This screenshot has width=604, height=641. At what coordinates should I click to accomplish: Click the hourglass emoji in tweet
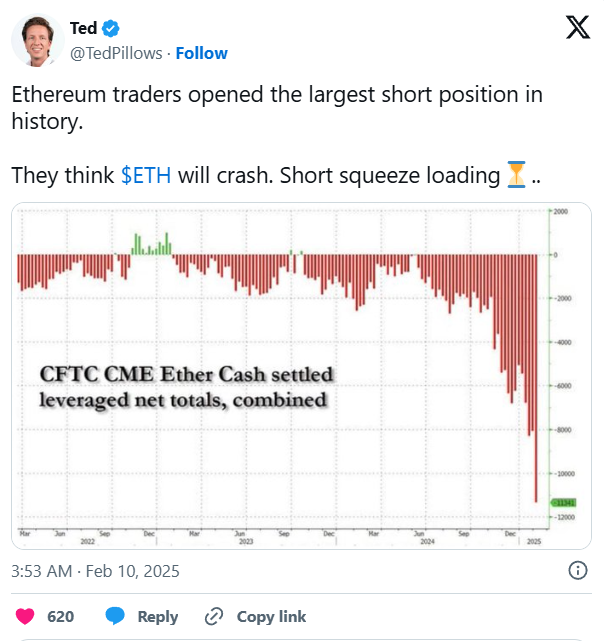tap(516, 175)
